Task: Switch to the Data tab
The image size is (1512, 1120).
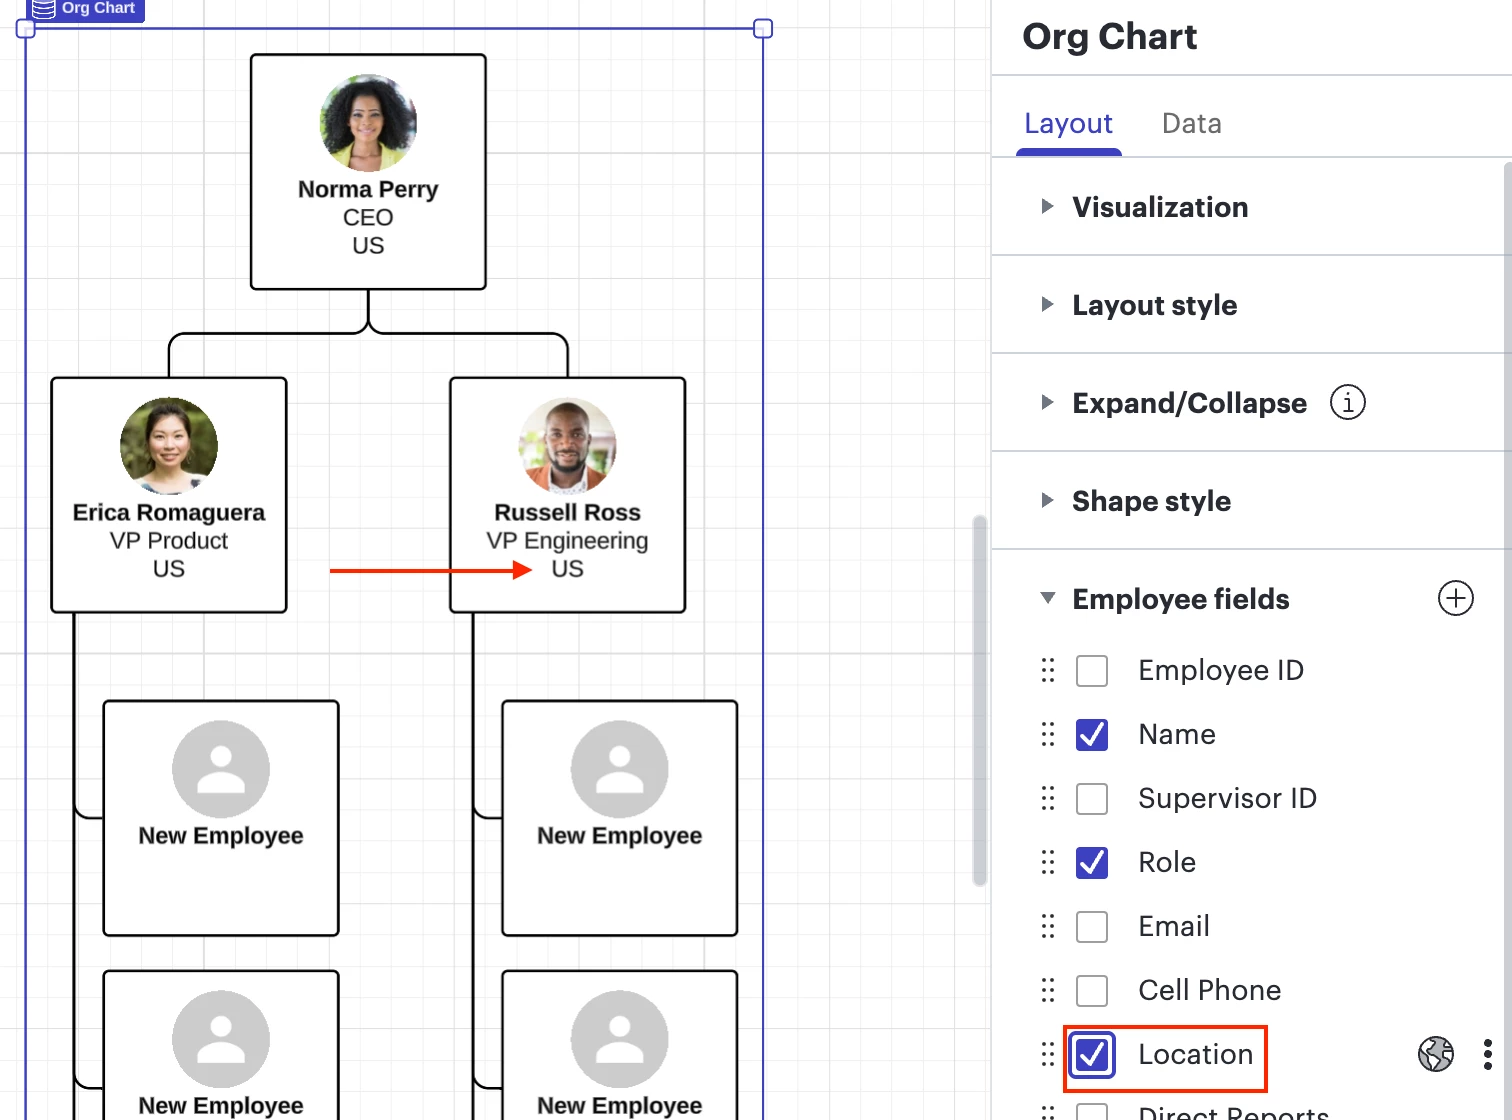Action: pyautogui.click(x=1191, y=123)
